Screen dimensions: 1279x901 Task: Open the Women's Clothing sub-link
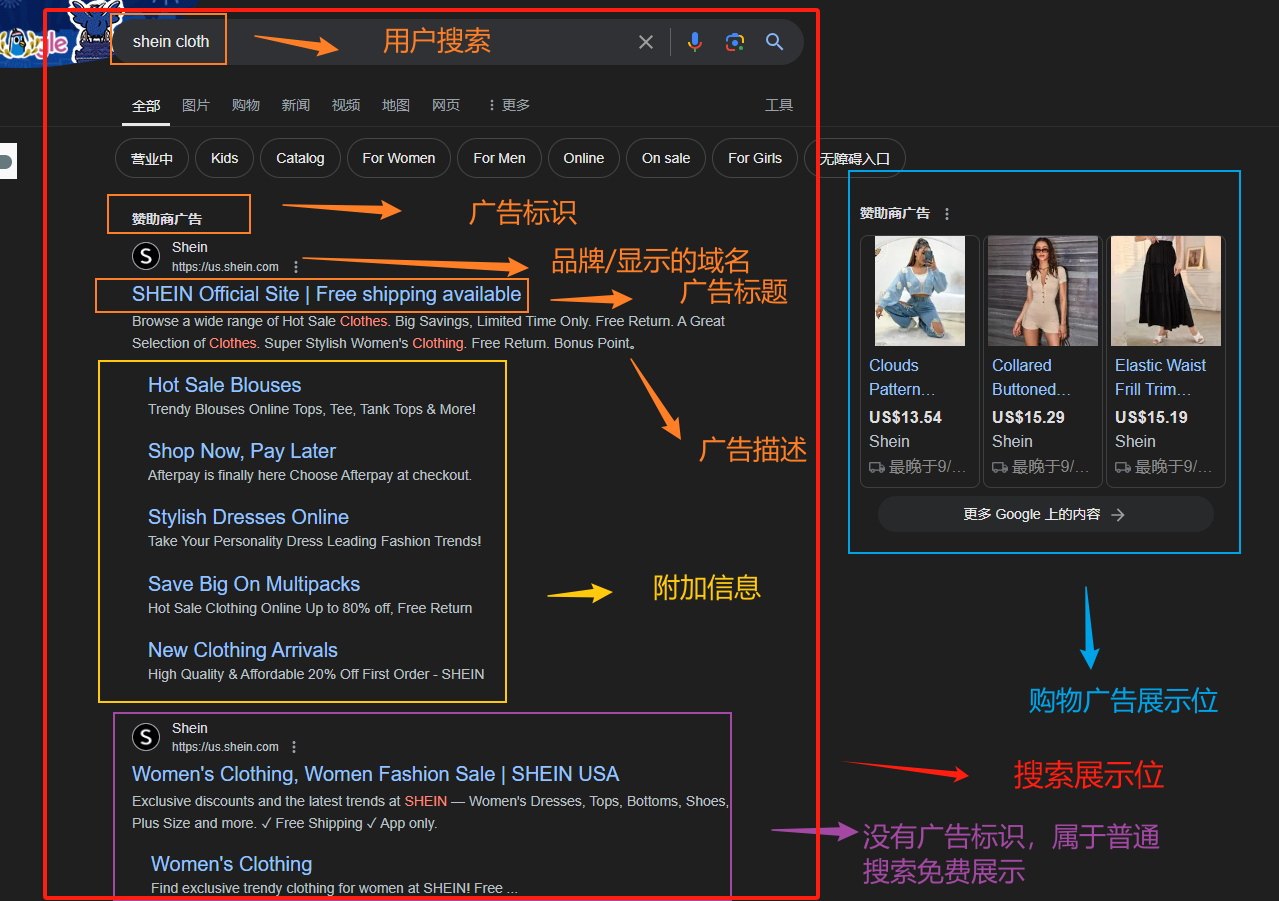point(231,864)
